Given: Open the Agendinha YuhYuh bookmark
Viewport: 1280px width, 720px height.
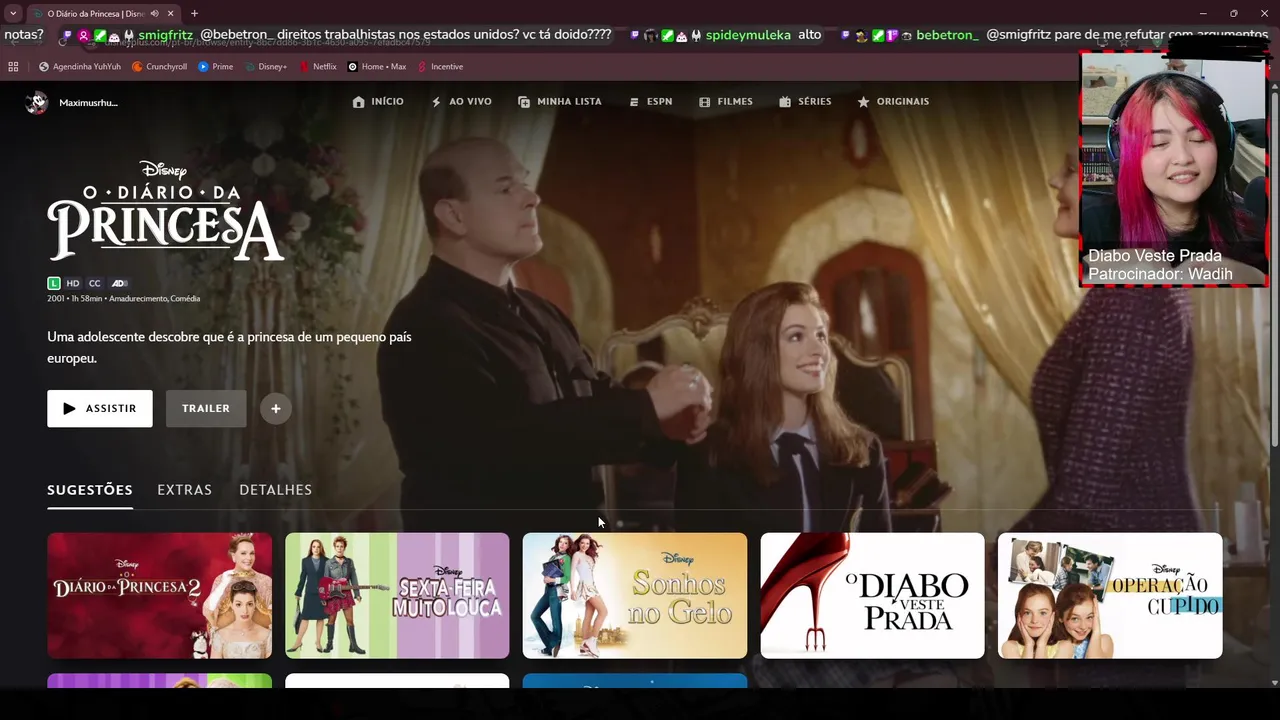Looking at the screenshot, I should [80, 67].
